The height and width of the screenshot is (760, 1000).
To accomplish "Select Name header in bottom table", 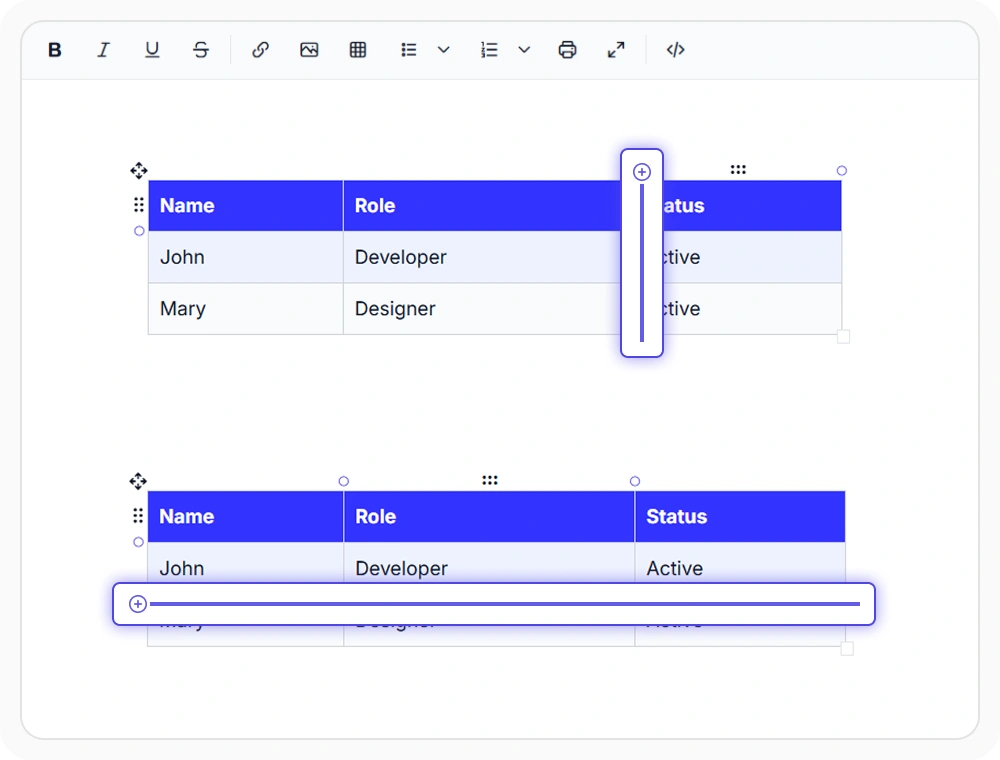I will (x=246, y=516).
